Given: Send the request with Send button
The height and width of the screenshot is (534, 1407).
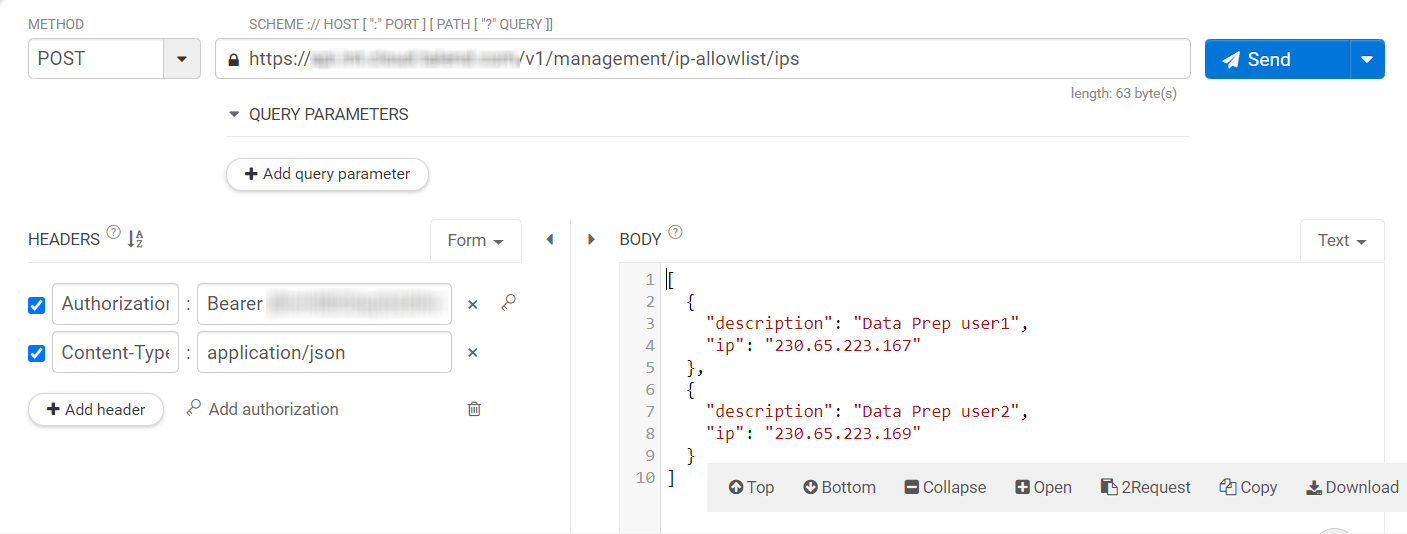Looking at the screenshot, I should coord(1277,59).
